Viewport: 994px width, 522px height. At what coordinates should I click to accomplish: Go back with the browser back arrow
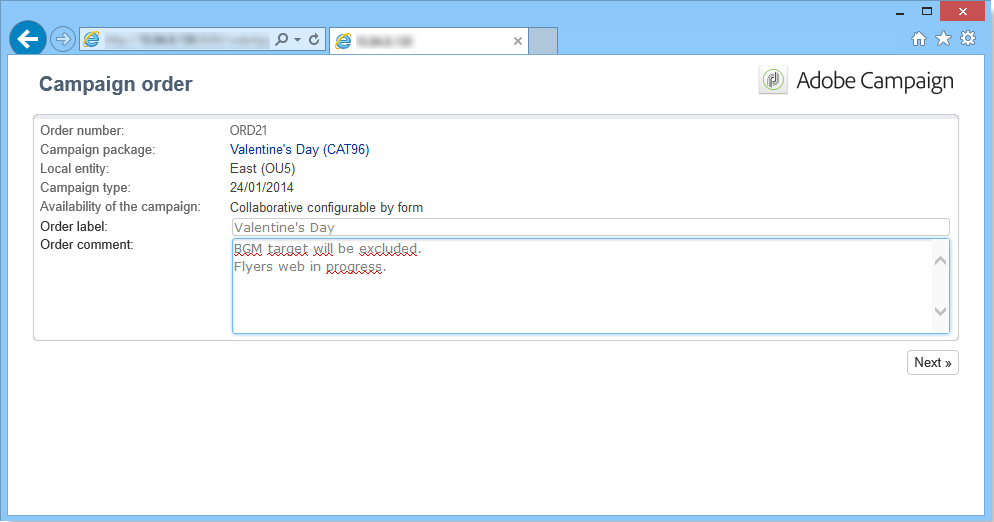(x=28, y=39)
